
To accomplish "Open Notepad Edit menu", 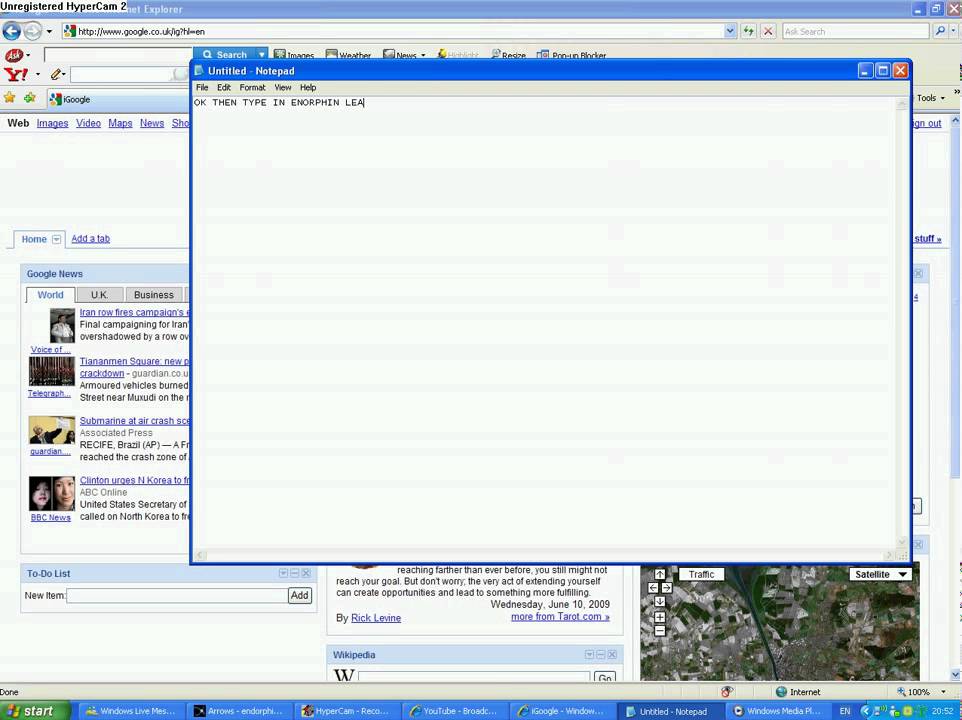I will [x=224, y=88].
